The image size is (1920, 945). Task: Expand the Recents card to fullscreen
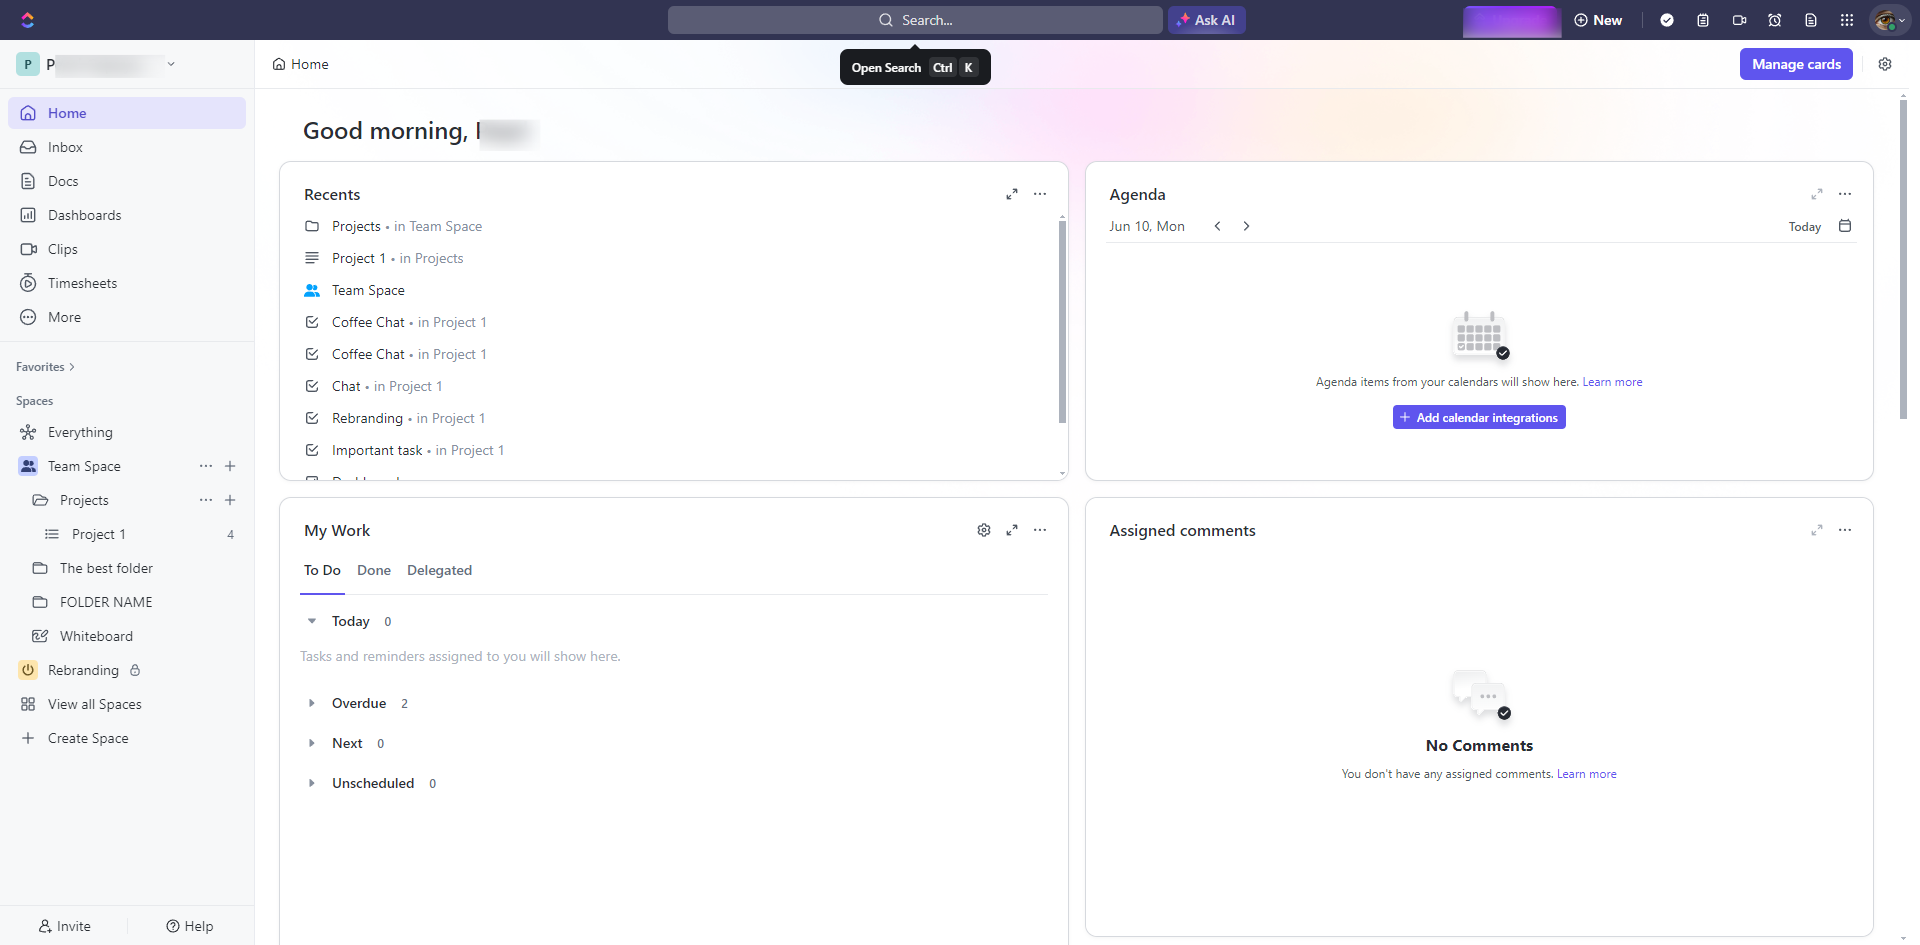tap(1012, 194)
